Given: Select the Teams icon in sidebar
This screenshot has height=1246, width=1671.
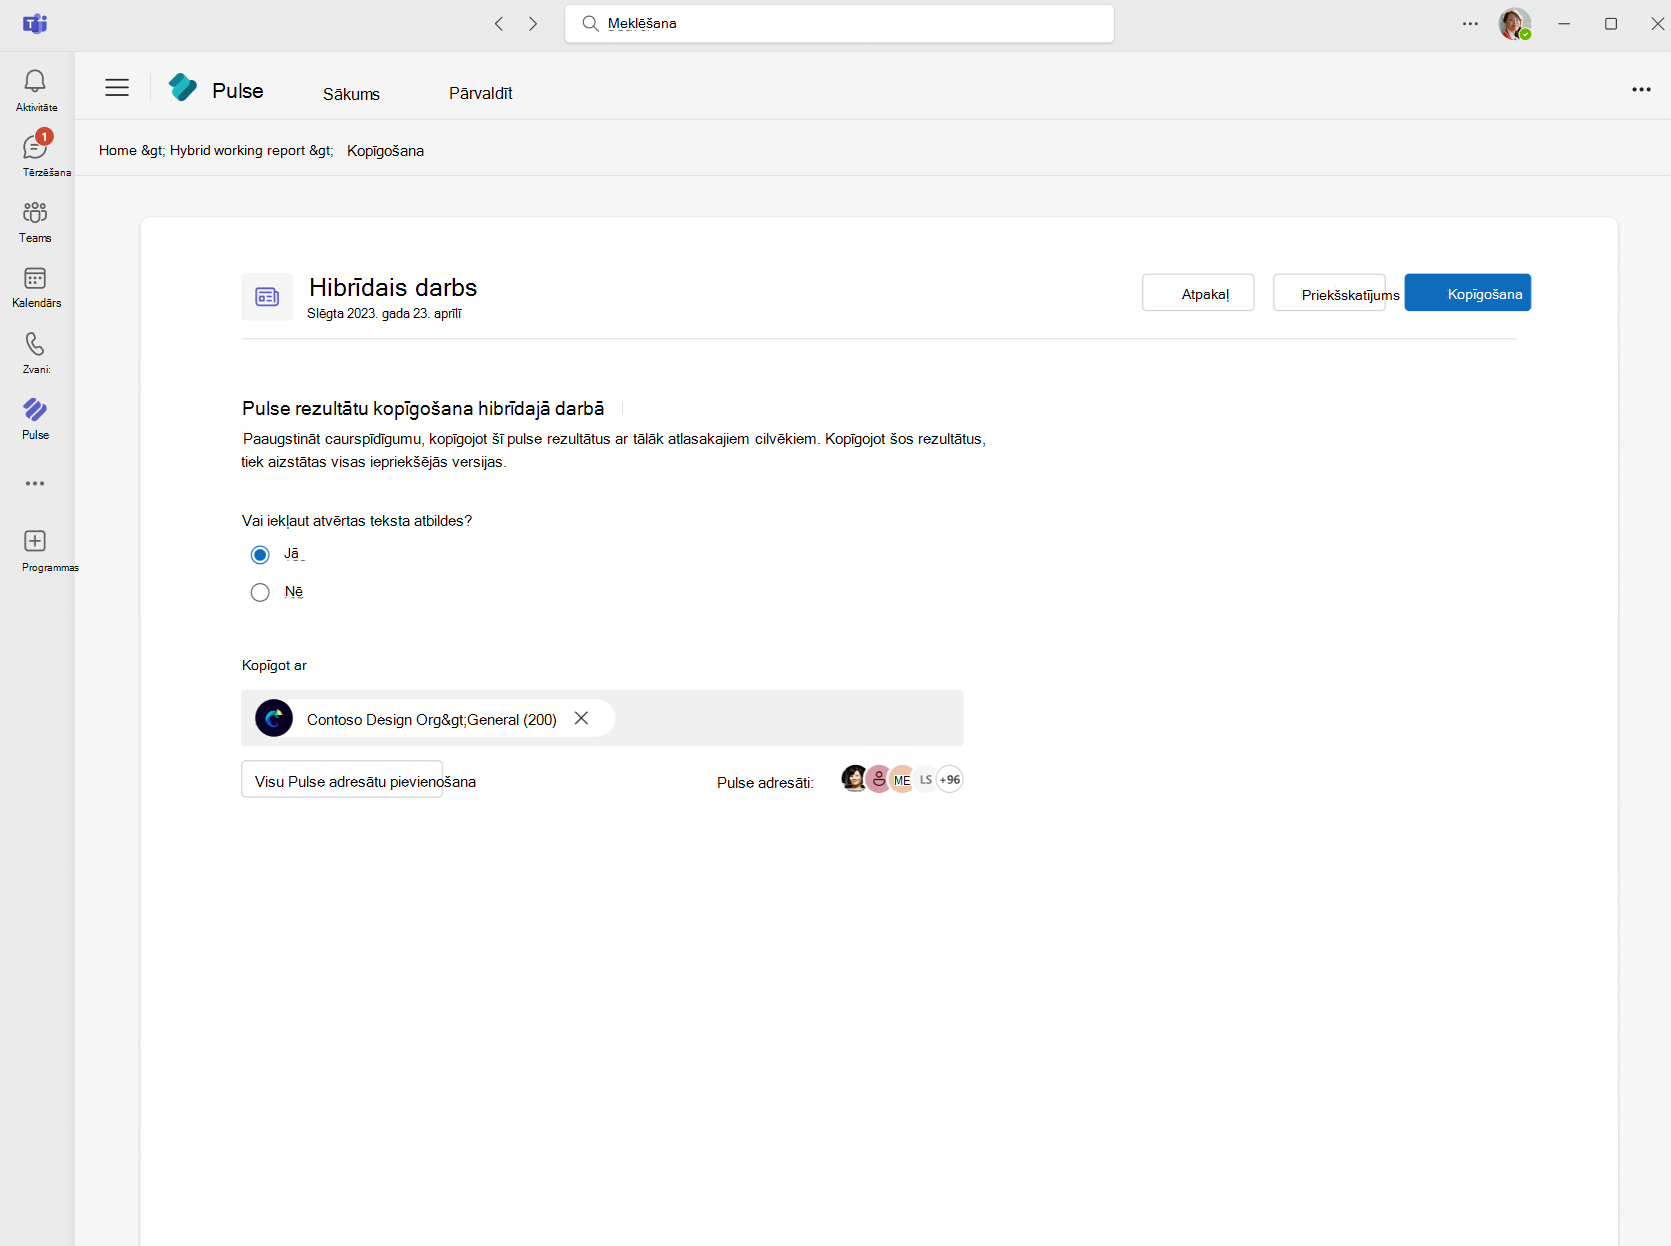Looking at the screenshot, I should point(35,221).
